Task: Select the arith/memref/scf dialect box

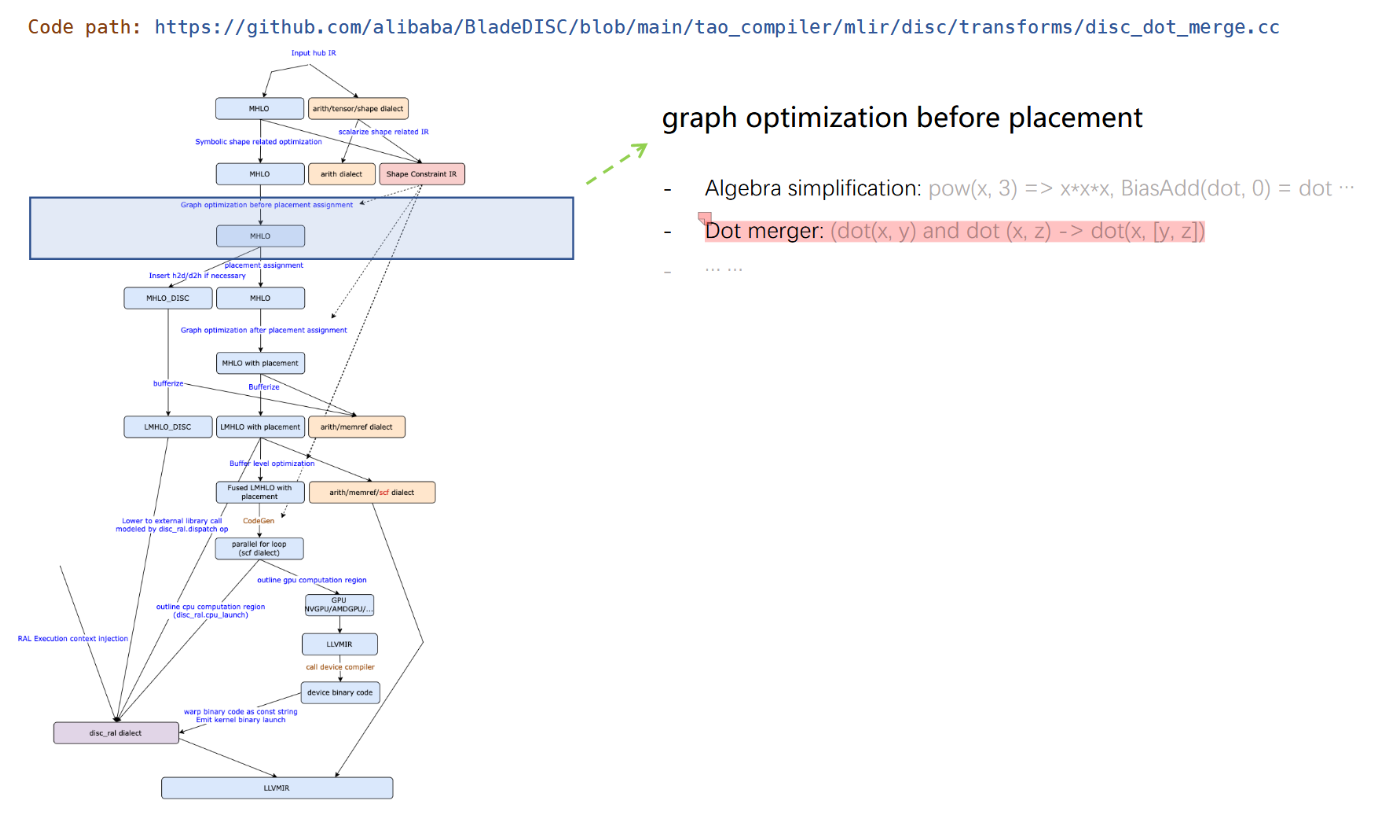Action: [x=372, y=492]
